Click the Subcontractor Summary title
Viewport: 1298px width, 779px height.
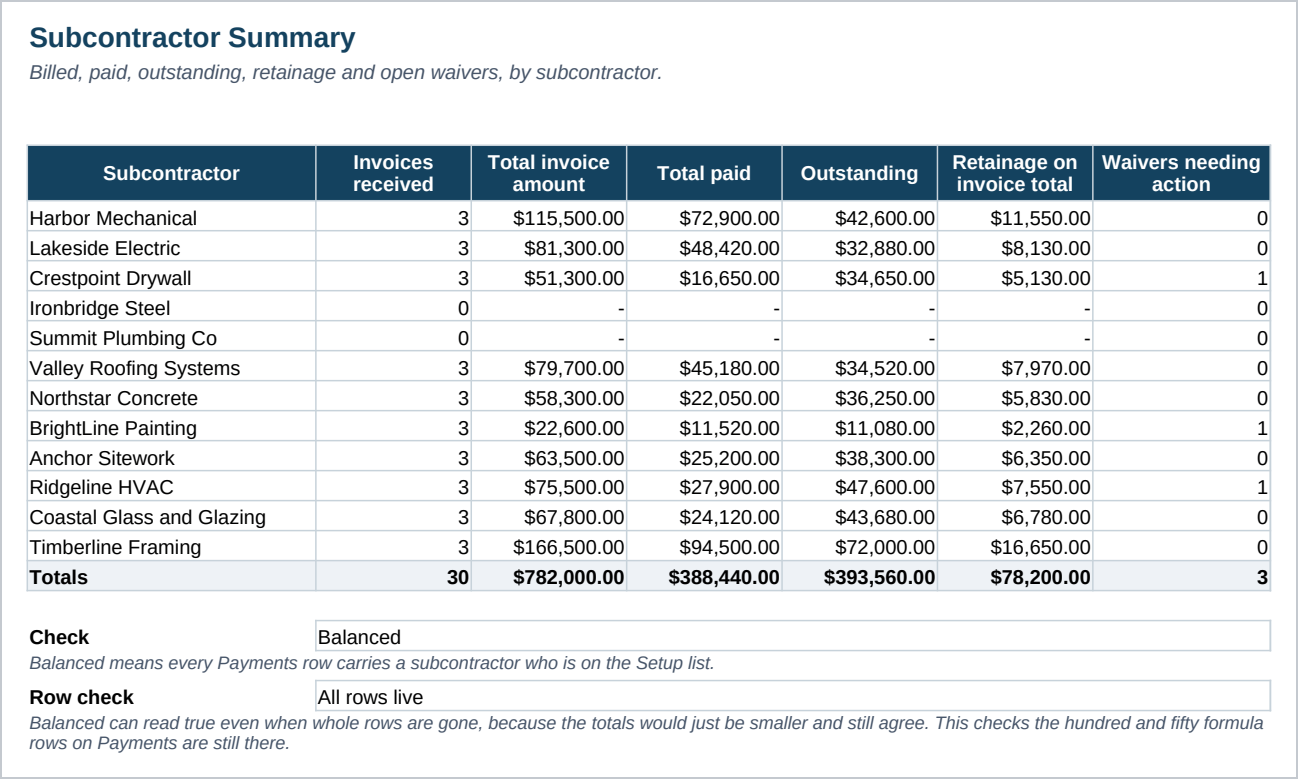(x=192, y=38)
